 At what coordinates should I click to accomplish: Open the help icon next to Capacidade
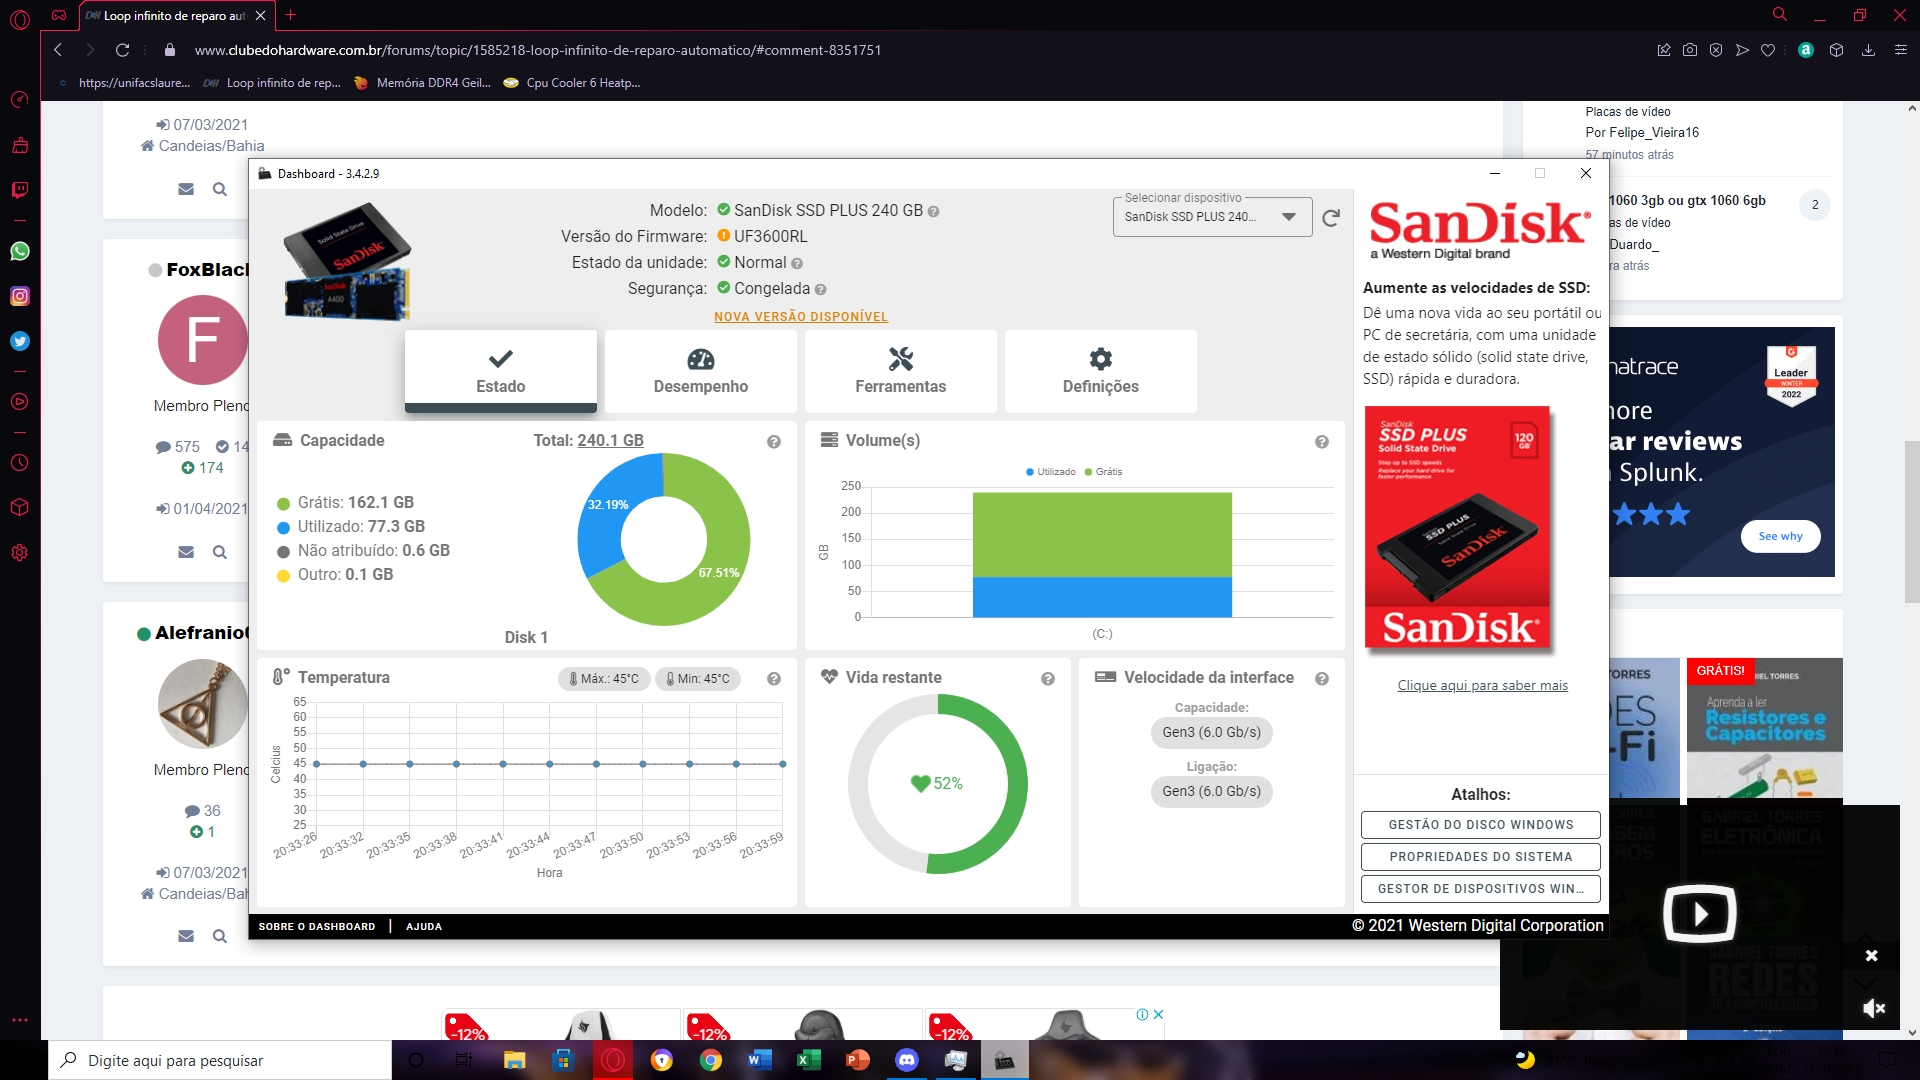(774, 442)
